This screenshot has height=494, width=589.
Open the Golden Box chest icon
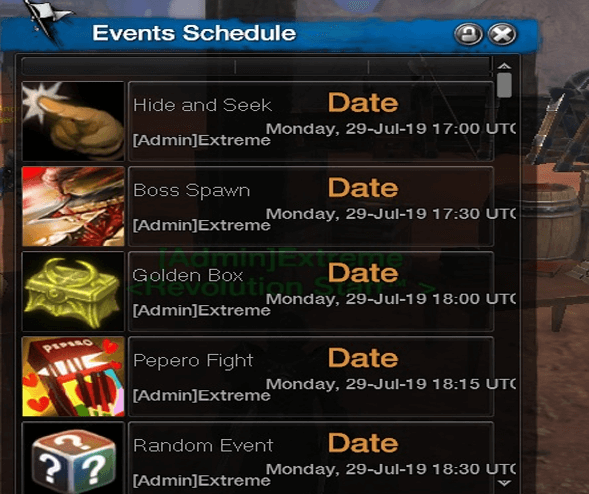coord(73,291)
